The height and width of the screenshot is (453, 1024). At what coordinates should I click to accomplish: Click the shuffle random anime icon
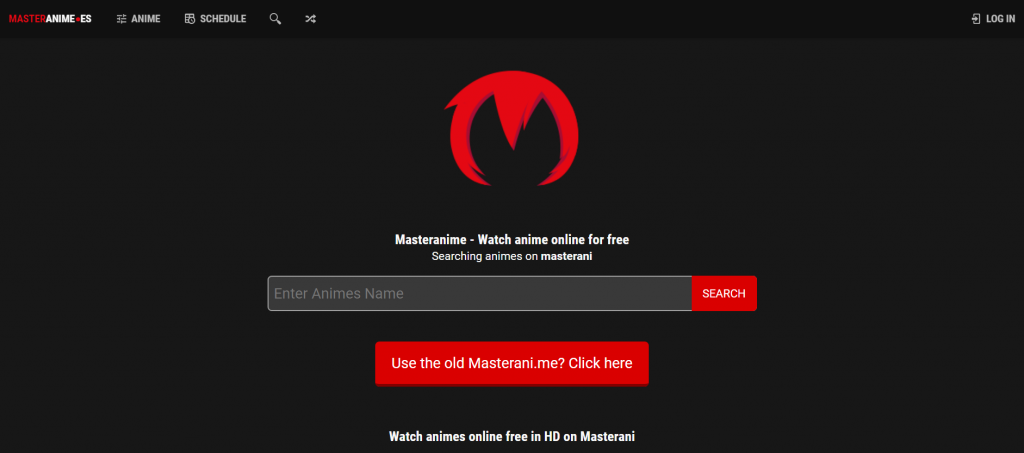[x=310, y=19]
